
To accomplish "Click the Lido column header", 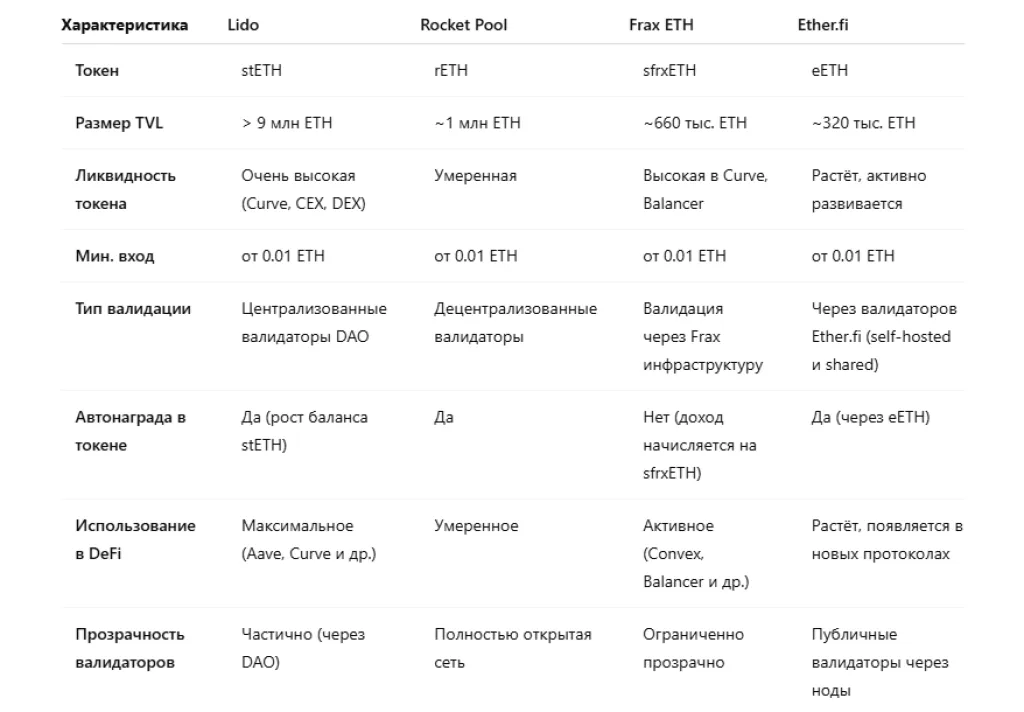I will [244, 25].
